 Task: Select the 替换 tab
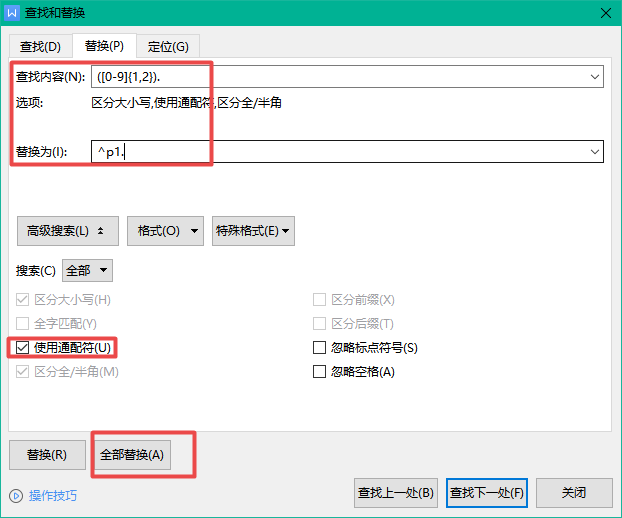click(104, 46)
